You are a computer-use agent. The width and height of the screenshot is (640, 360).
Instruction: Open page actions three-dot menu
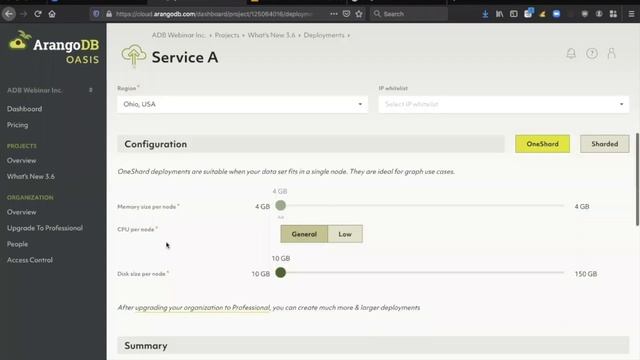point(334,14)
